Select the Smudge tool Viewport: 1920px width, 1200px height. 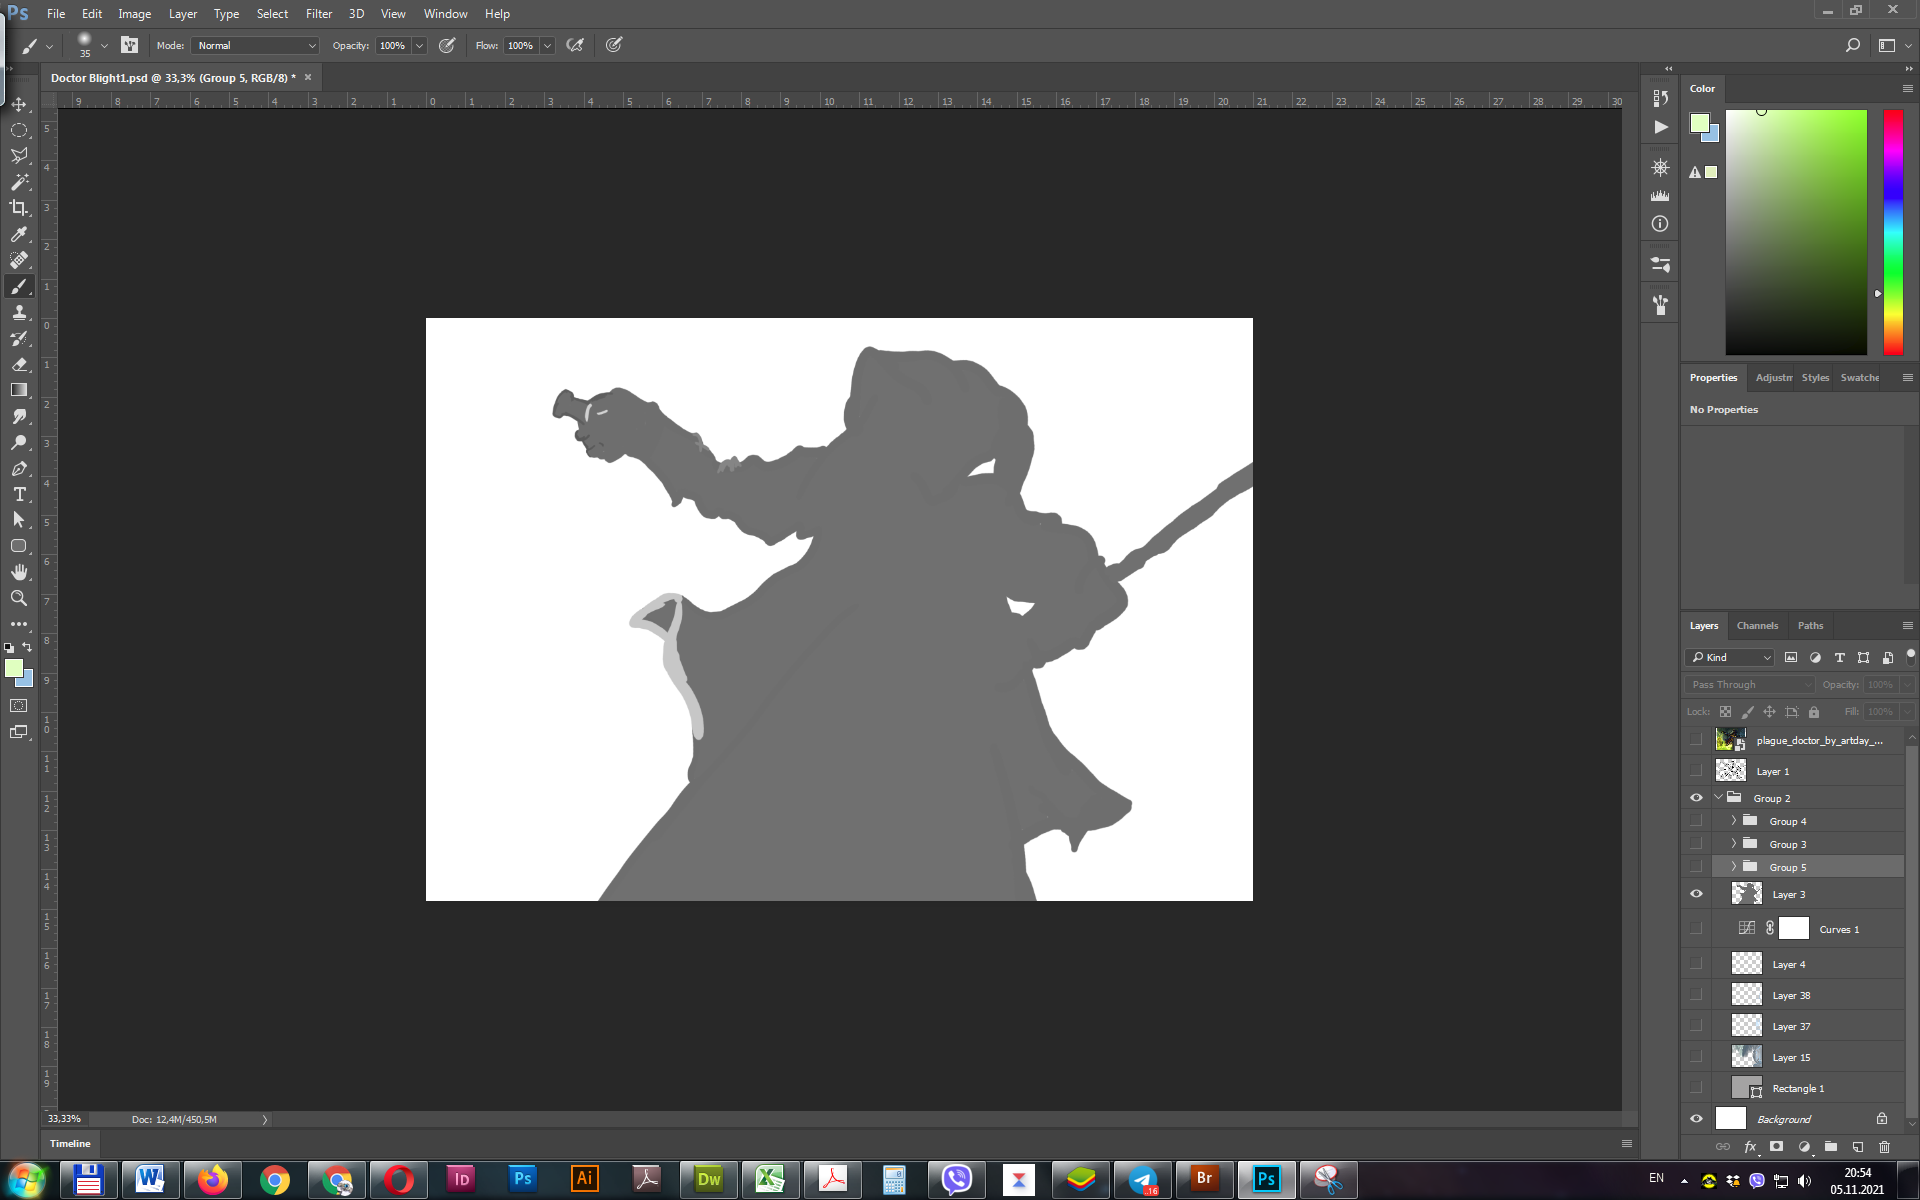[x=19, y=416]
